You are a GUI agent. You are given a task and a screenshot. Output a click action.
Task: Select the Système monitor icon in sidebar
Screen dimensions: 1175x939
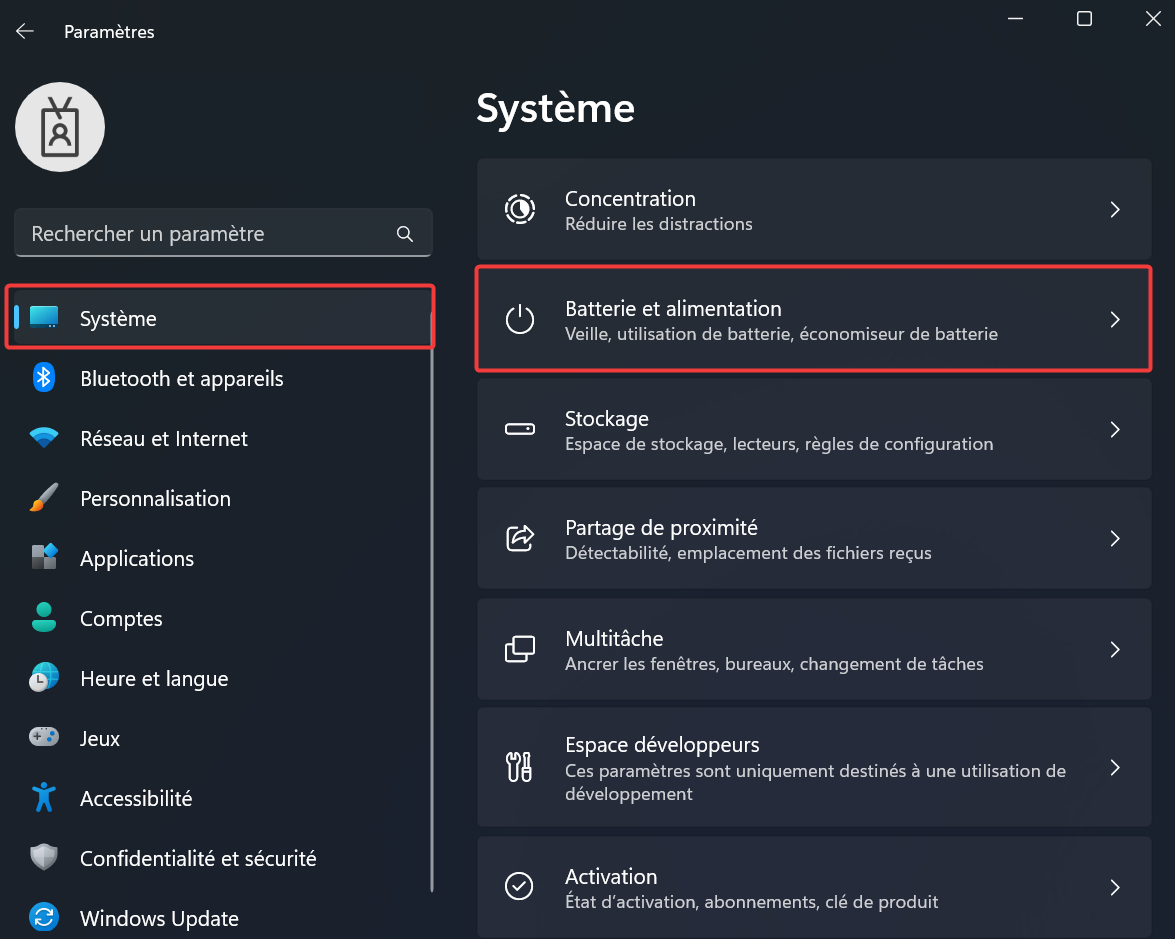tap(44, 318)
